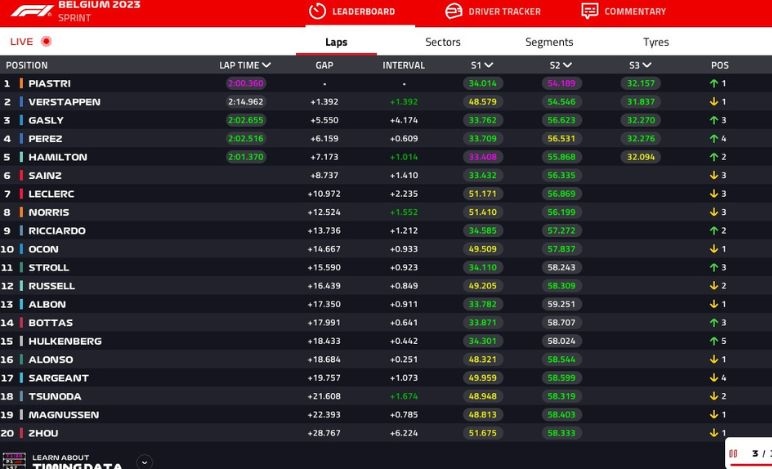Click the Leaderboard stopwatch icon
This screenshot has width=772, height=469.
pos(317,11)
